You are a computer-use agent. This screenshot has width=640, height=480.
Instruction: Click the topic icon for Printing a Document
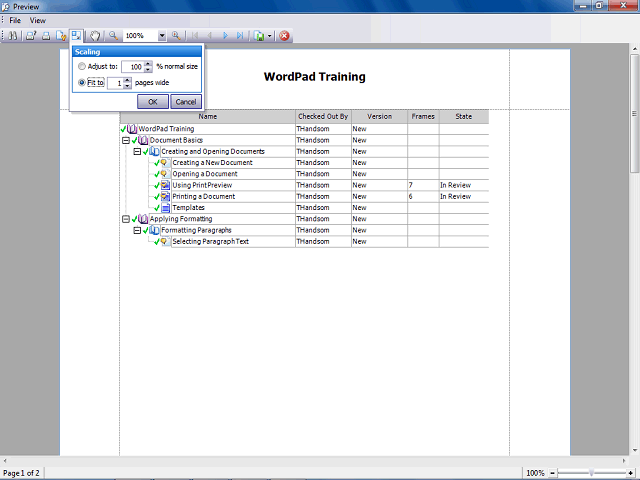pos(165,197)
